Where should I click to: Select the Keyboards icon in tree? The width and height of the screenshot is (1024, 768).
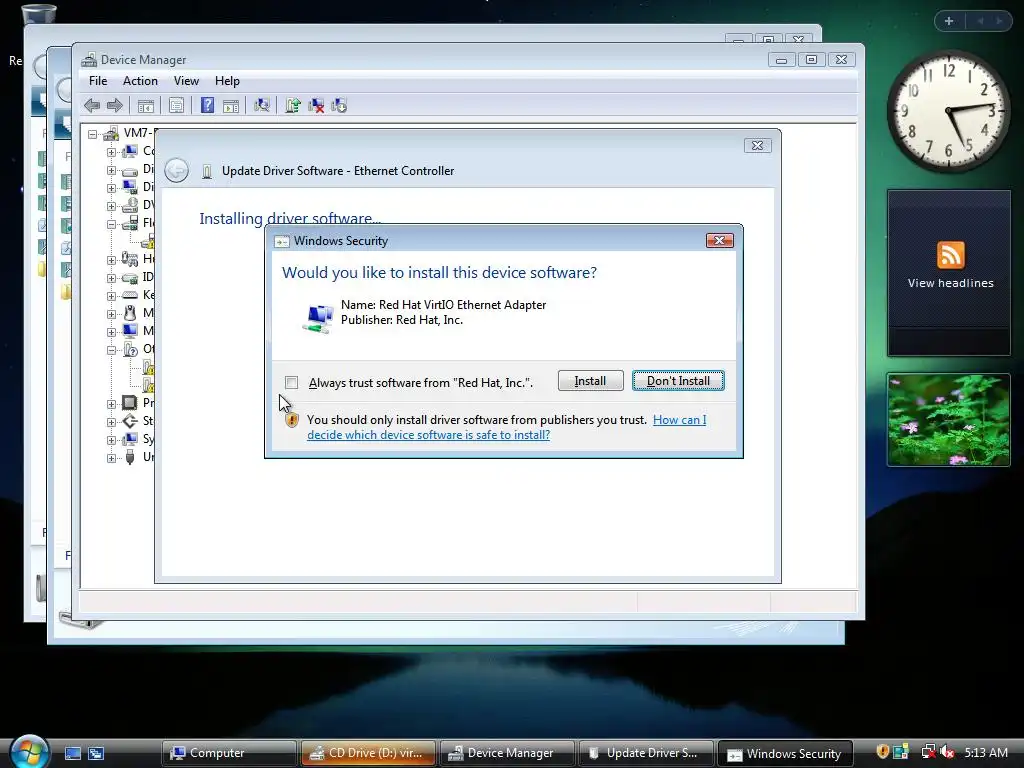[x=130, y=295]
